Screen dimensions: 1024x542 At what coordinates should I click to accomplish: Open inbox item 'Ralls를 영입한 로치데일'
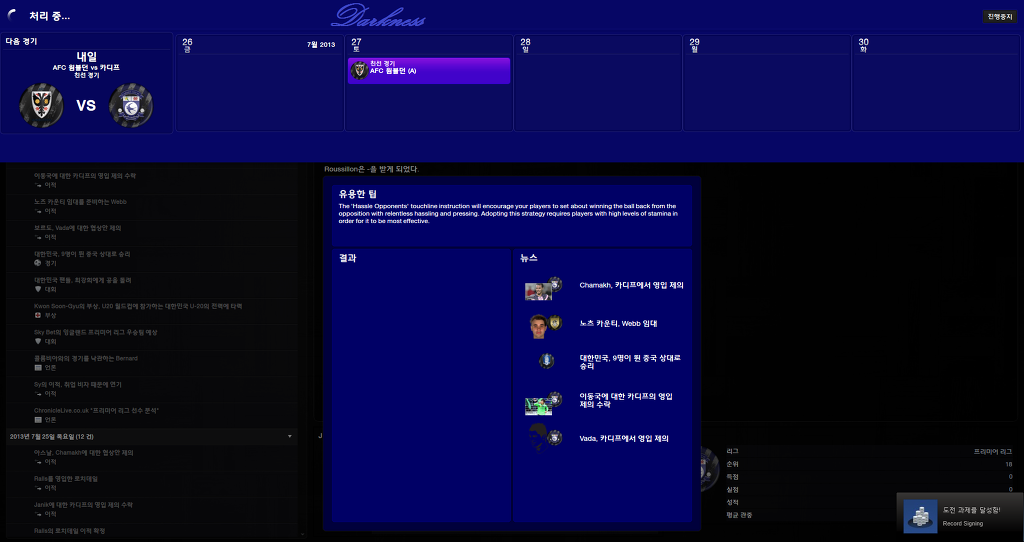[152, 483]
